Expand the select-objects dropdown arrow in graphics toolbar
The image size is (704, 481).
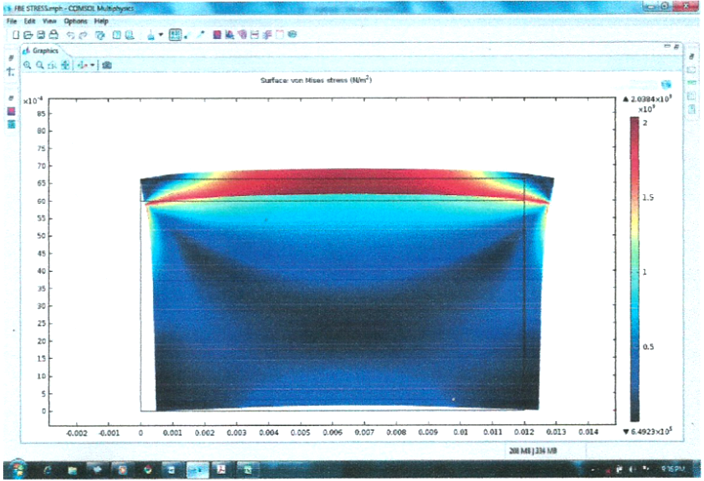[93, 65]
